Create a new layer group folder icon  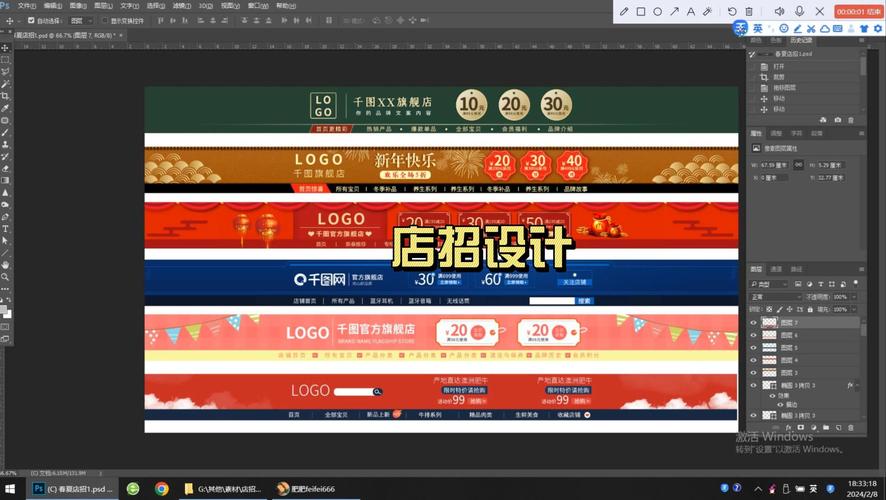(826, 428)
